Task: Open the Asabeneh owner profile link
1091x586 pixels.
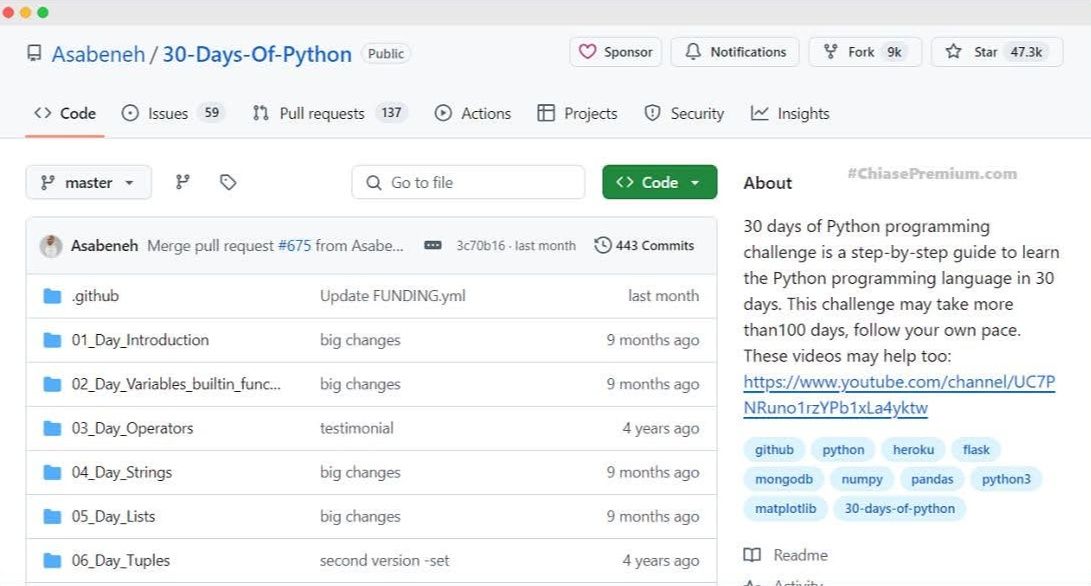Action: point(98,54)
